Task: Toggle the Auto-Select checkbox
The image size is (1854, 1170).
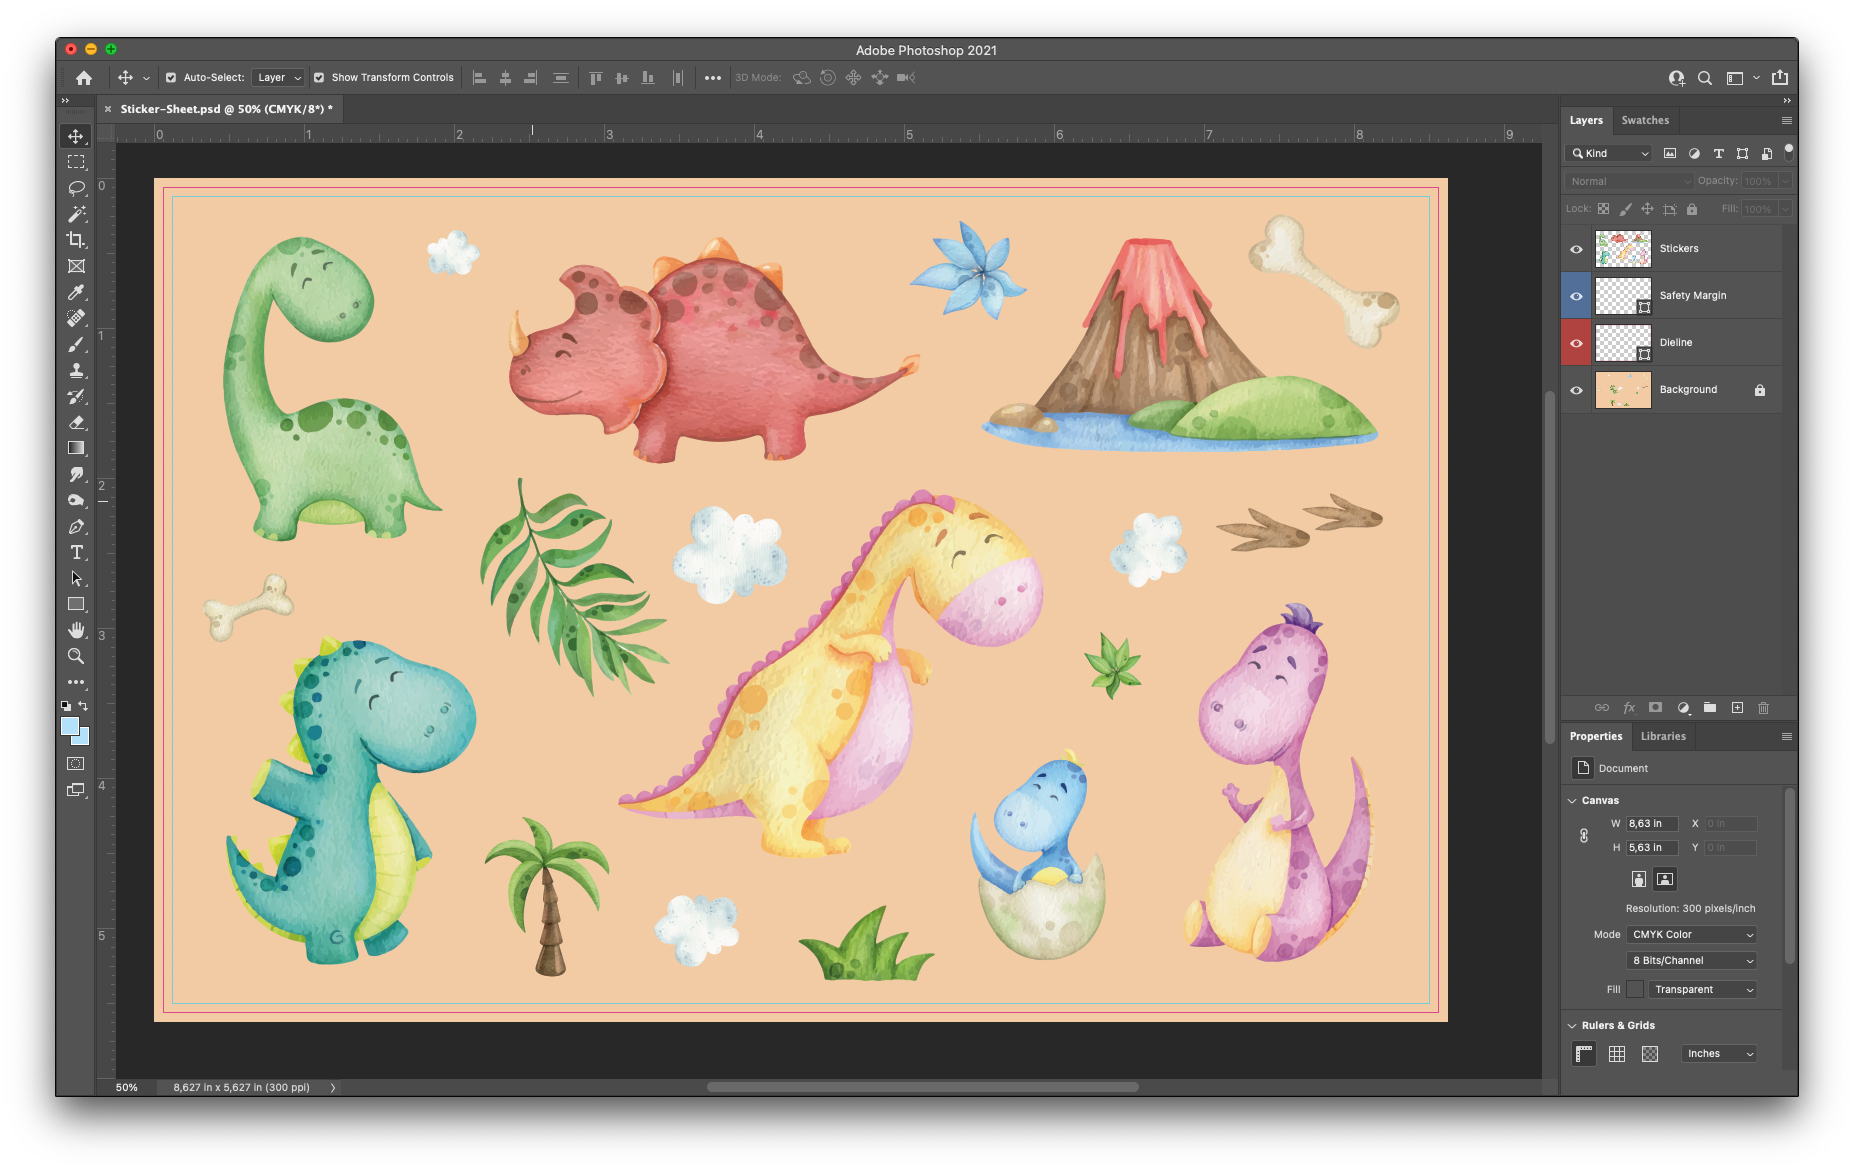Action: 171,78
